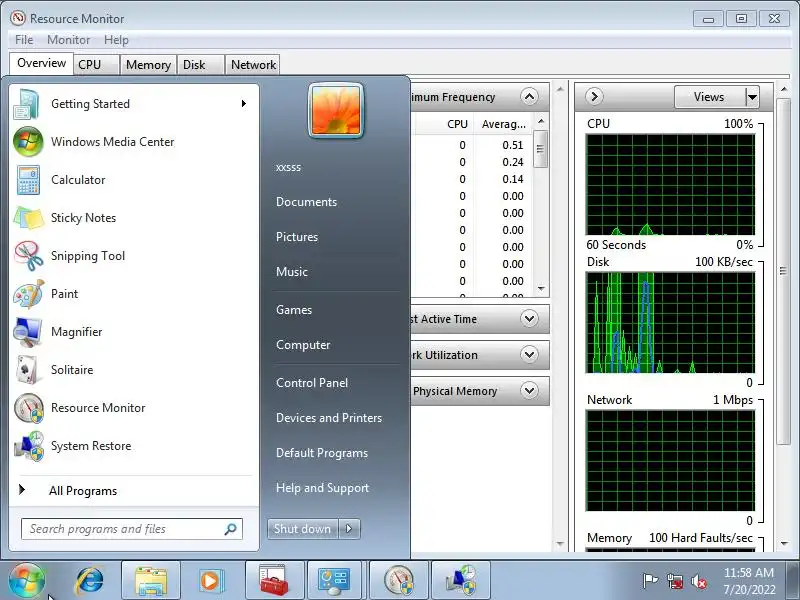Screen dimensions: 800x600
Task: Click the Average CPU column header
Action: (x=503, y=124)
